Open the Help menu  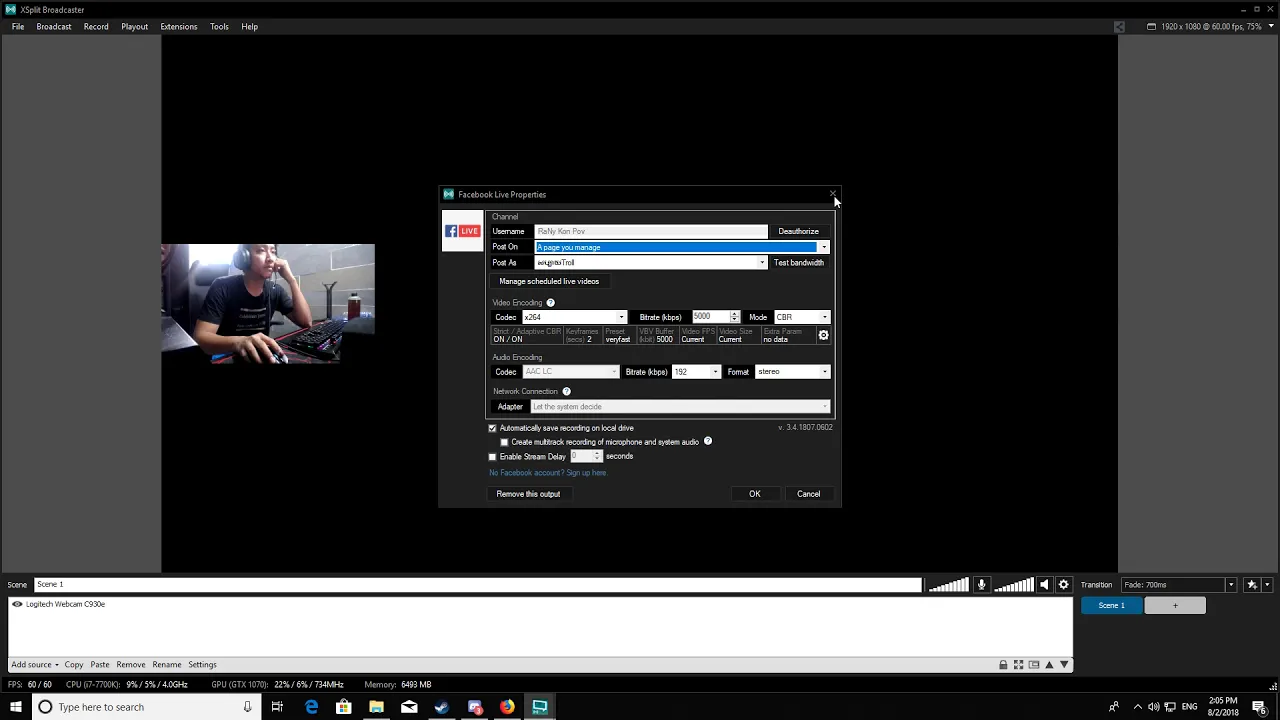point(250,27)
